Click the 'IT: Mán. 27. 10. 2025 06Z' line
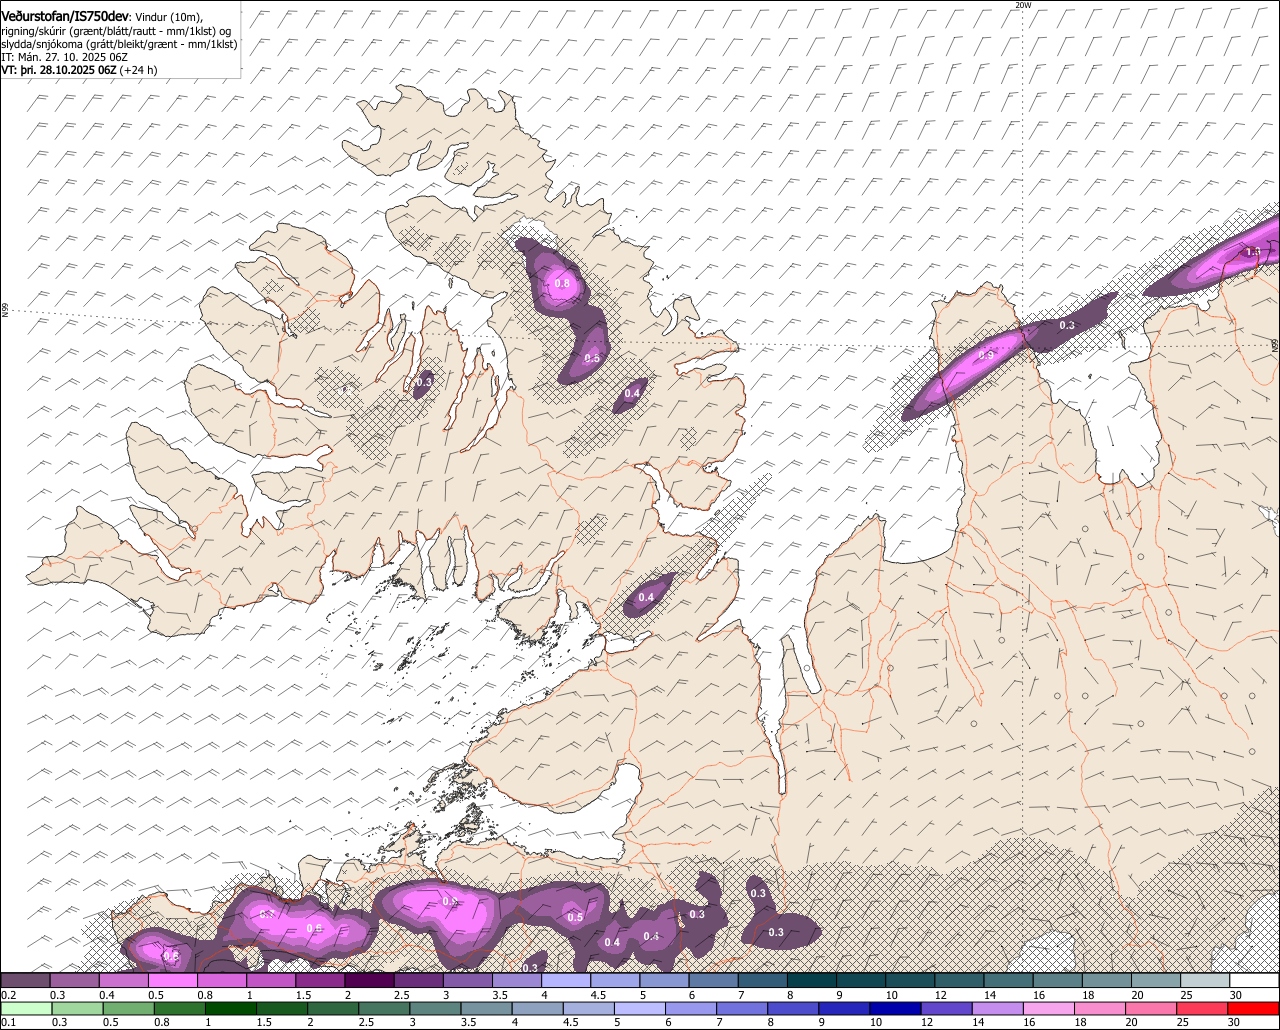 click(x=63, y=57)
